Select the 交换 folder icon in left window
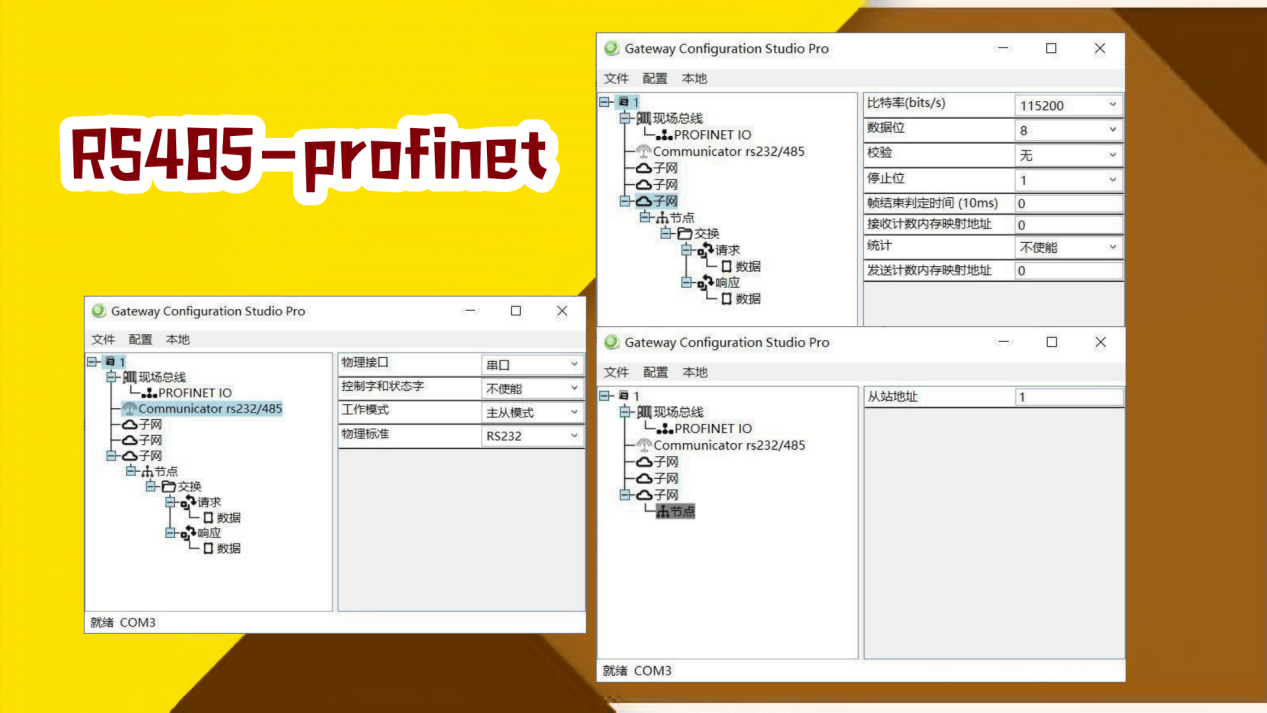 tap(168, 487)
